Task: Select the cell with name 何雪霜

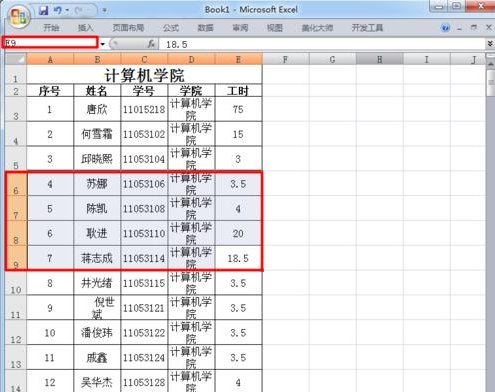Action: 97,134
